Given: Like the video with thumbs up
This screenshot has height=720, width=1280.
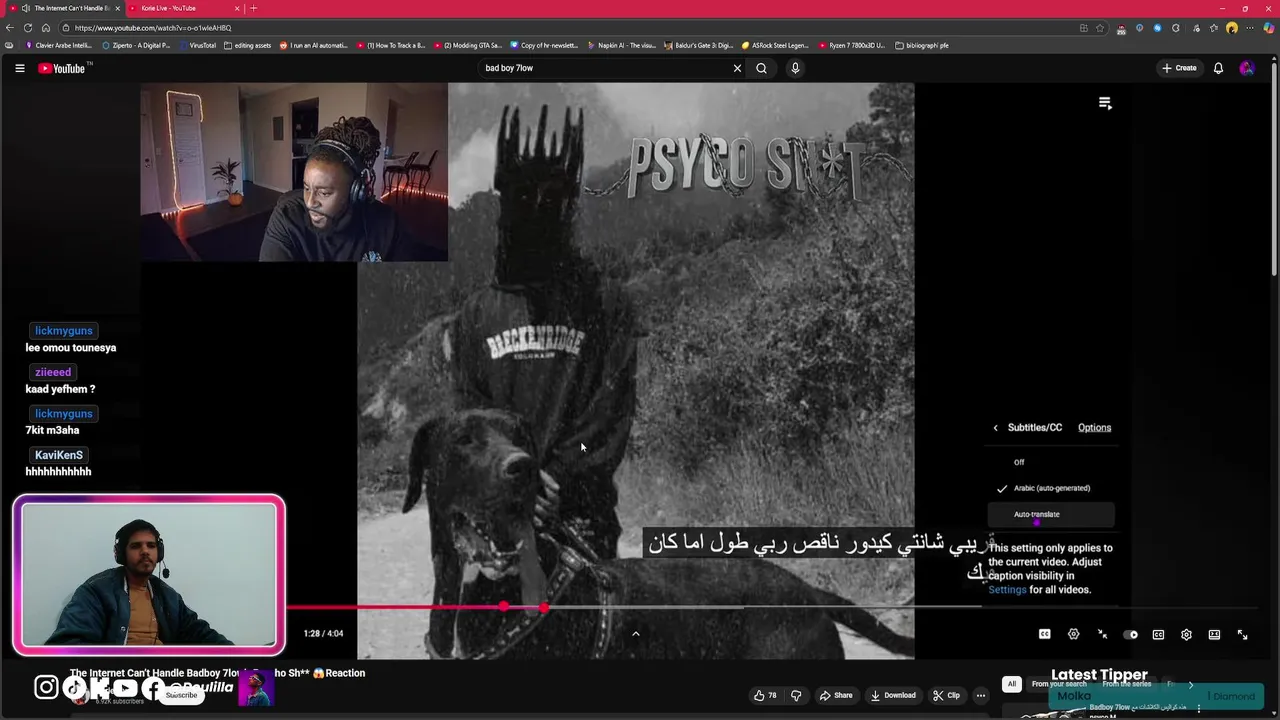Looking at the screenshot, I should click(766, 695).
